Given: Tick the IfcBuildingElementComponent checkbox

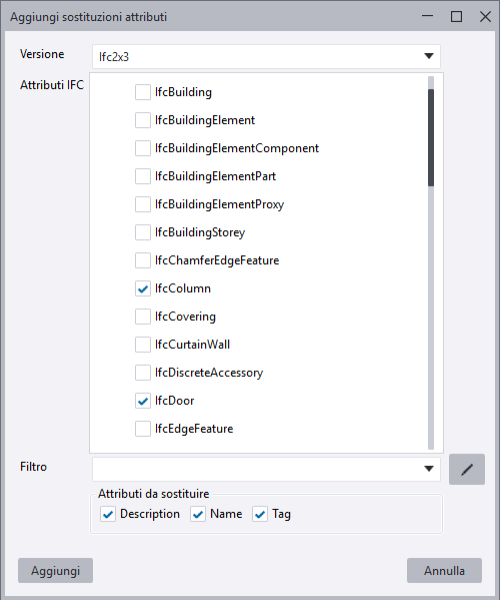Looking at the screenshot, I should click(143, 148).
